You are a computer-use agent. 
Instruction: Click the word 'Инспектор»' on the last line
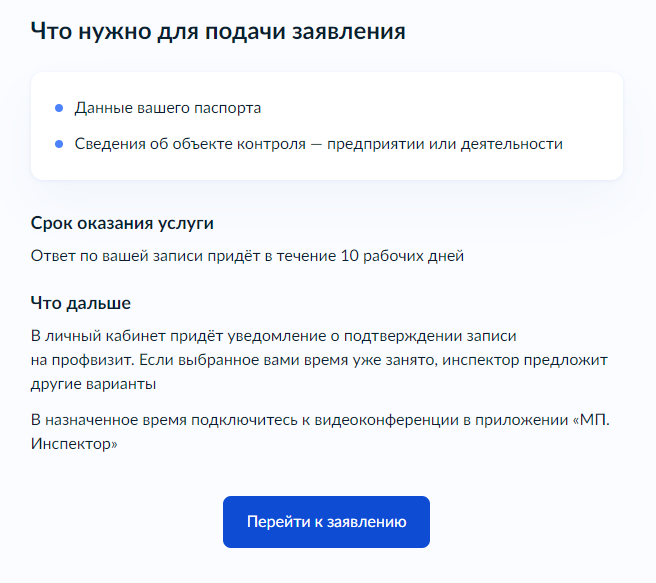tap(74, 444)
